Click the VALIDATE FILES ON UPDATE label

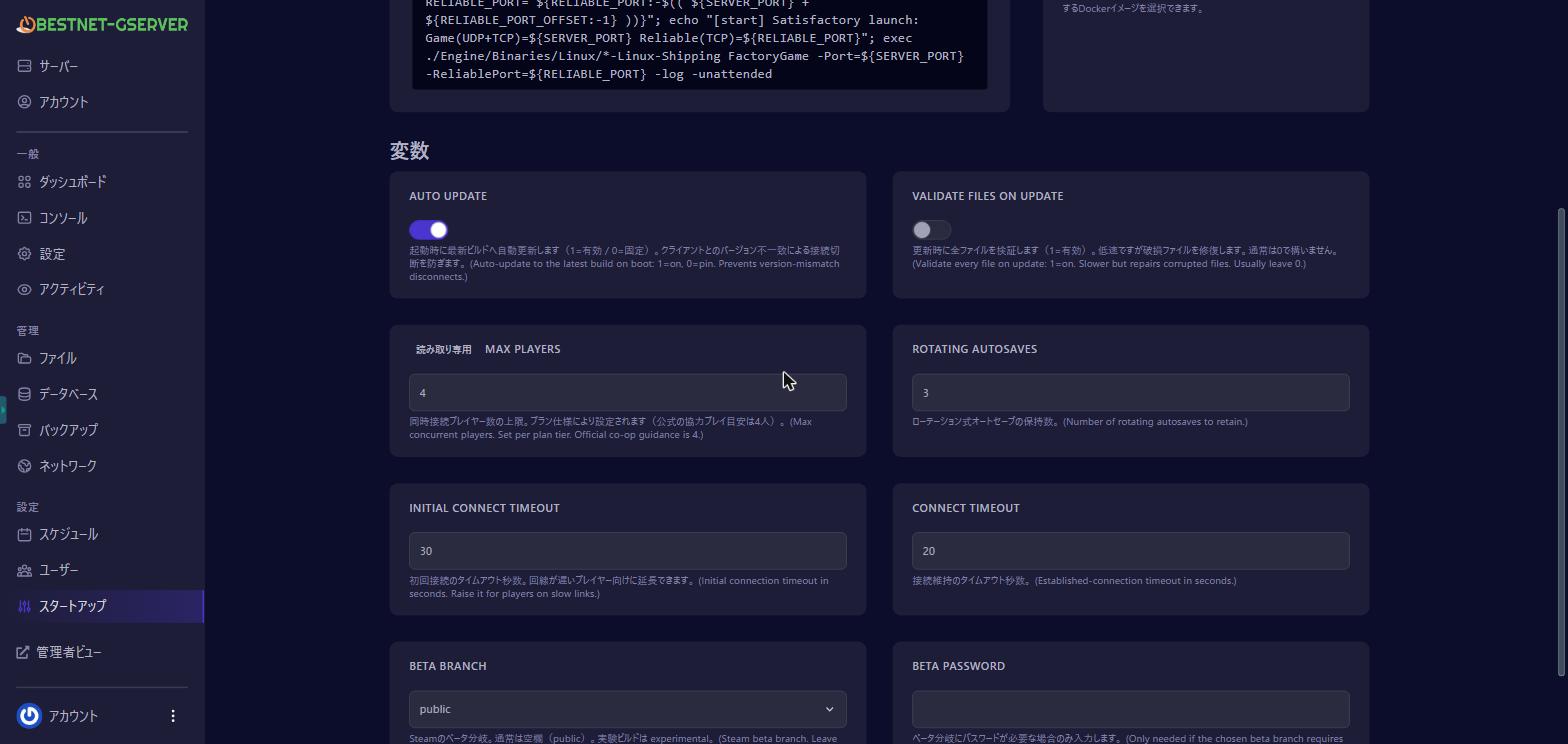point(987,196)
